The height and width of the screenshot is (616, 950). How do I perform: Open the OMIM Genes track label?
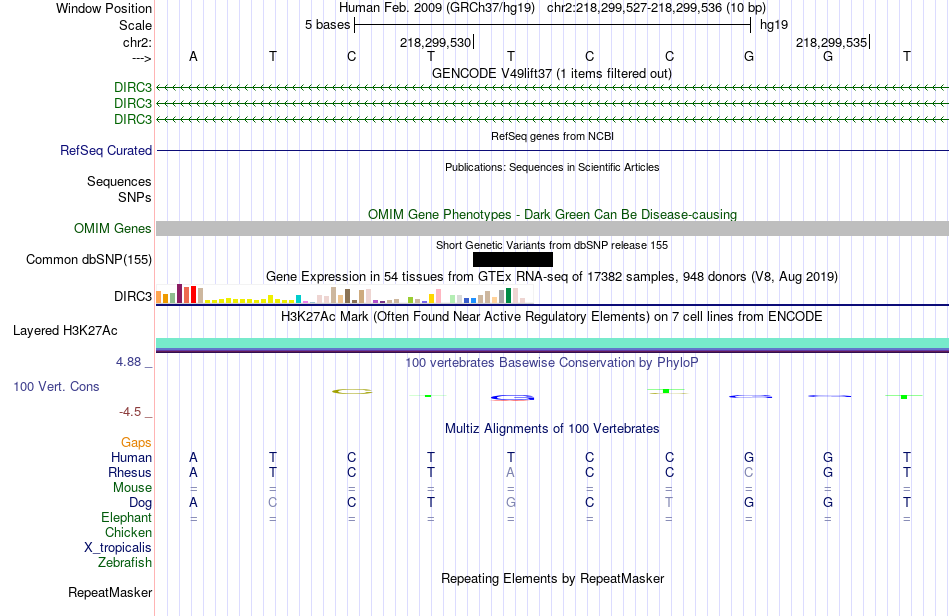(113, 228)
